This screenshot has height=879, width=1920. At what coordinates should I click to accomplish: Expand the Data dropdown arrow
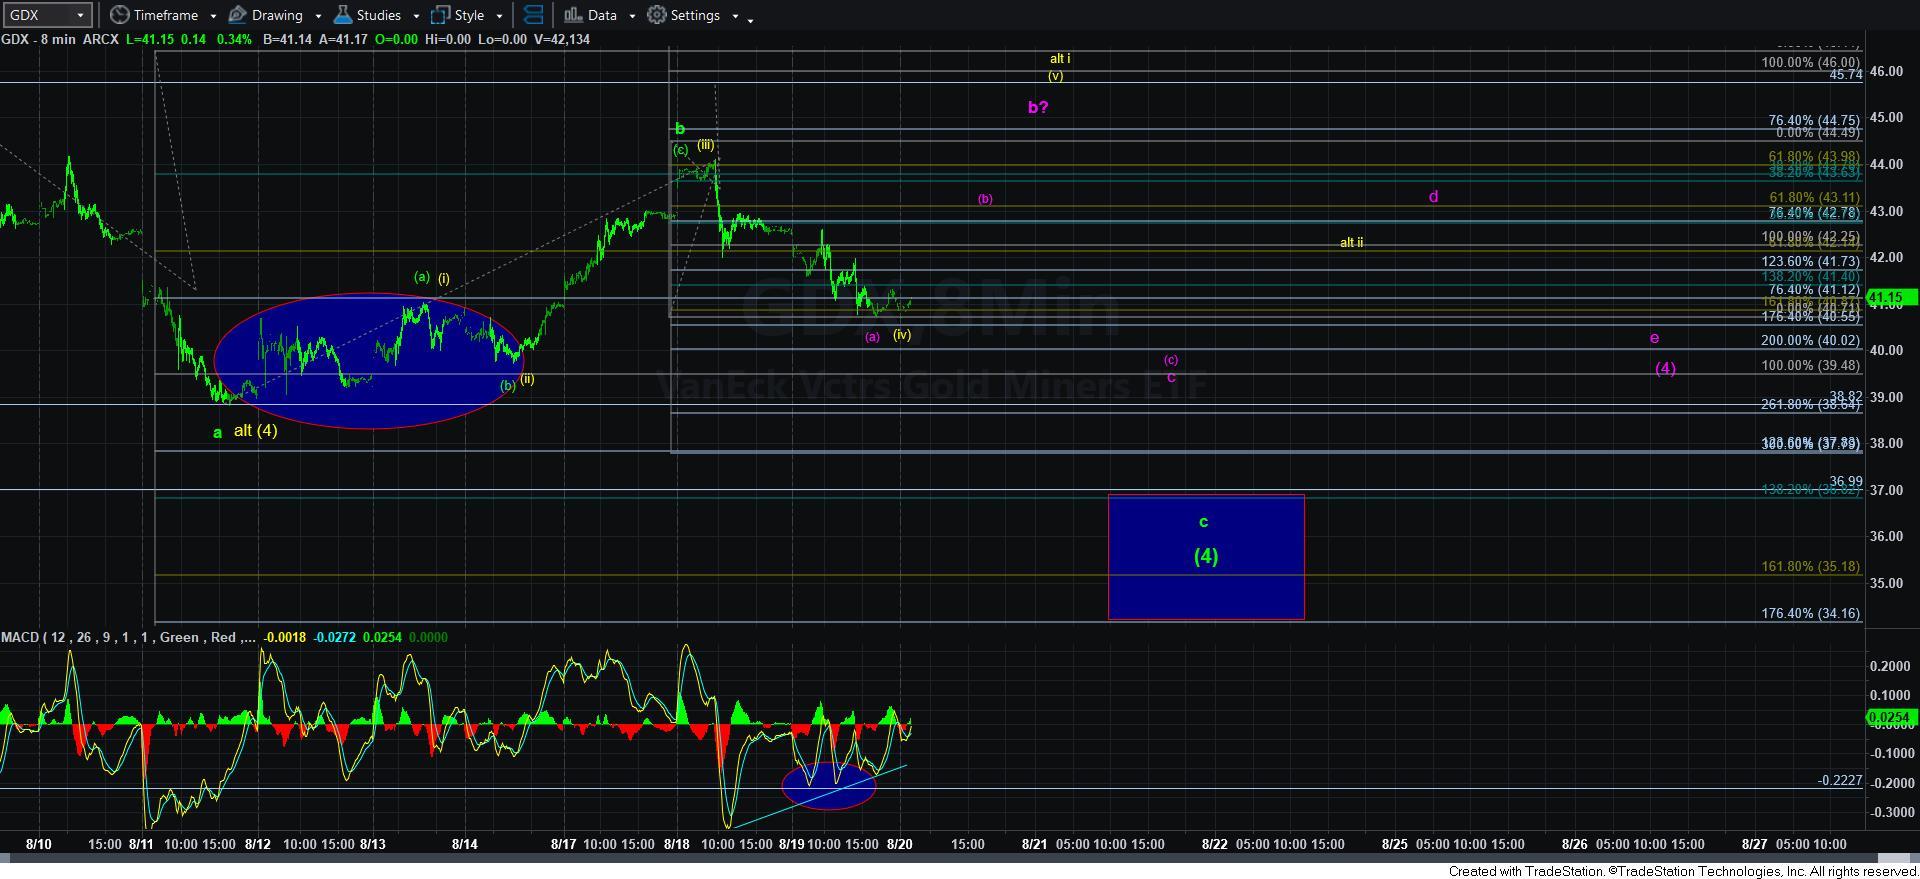point(632,16)
